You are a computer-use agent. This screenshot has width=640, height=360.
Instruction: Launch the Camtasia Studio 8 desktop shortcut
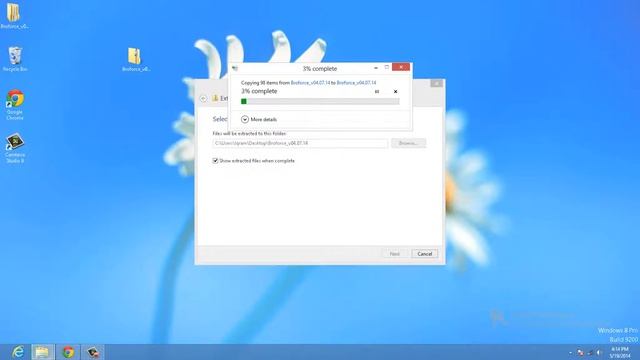(15, 148)
